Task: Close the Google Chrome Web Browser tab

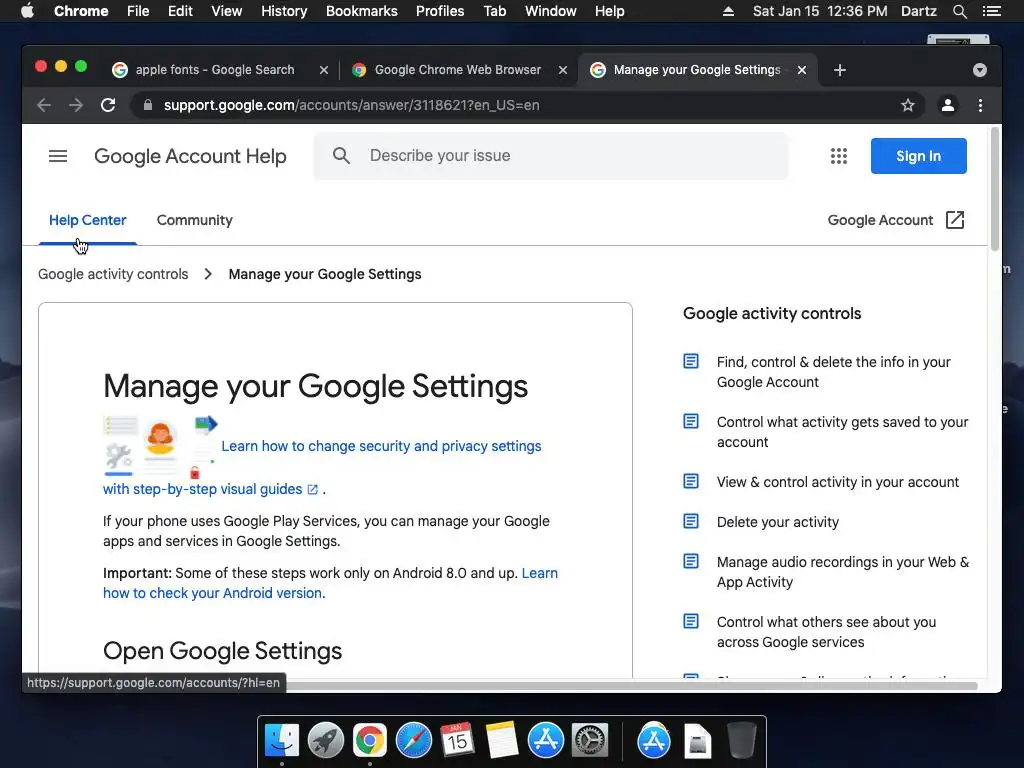Action: tap(562, 70)
